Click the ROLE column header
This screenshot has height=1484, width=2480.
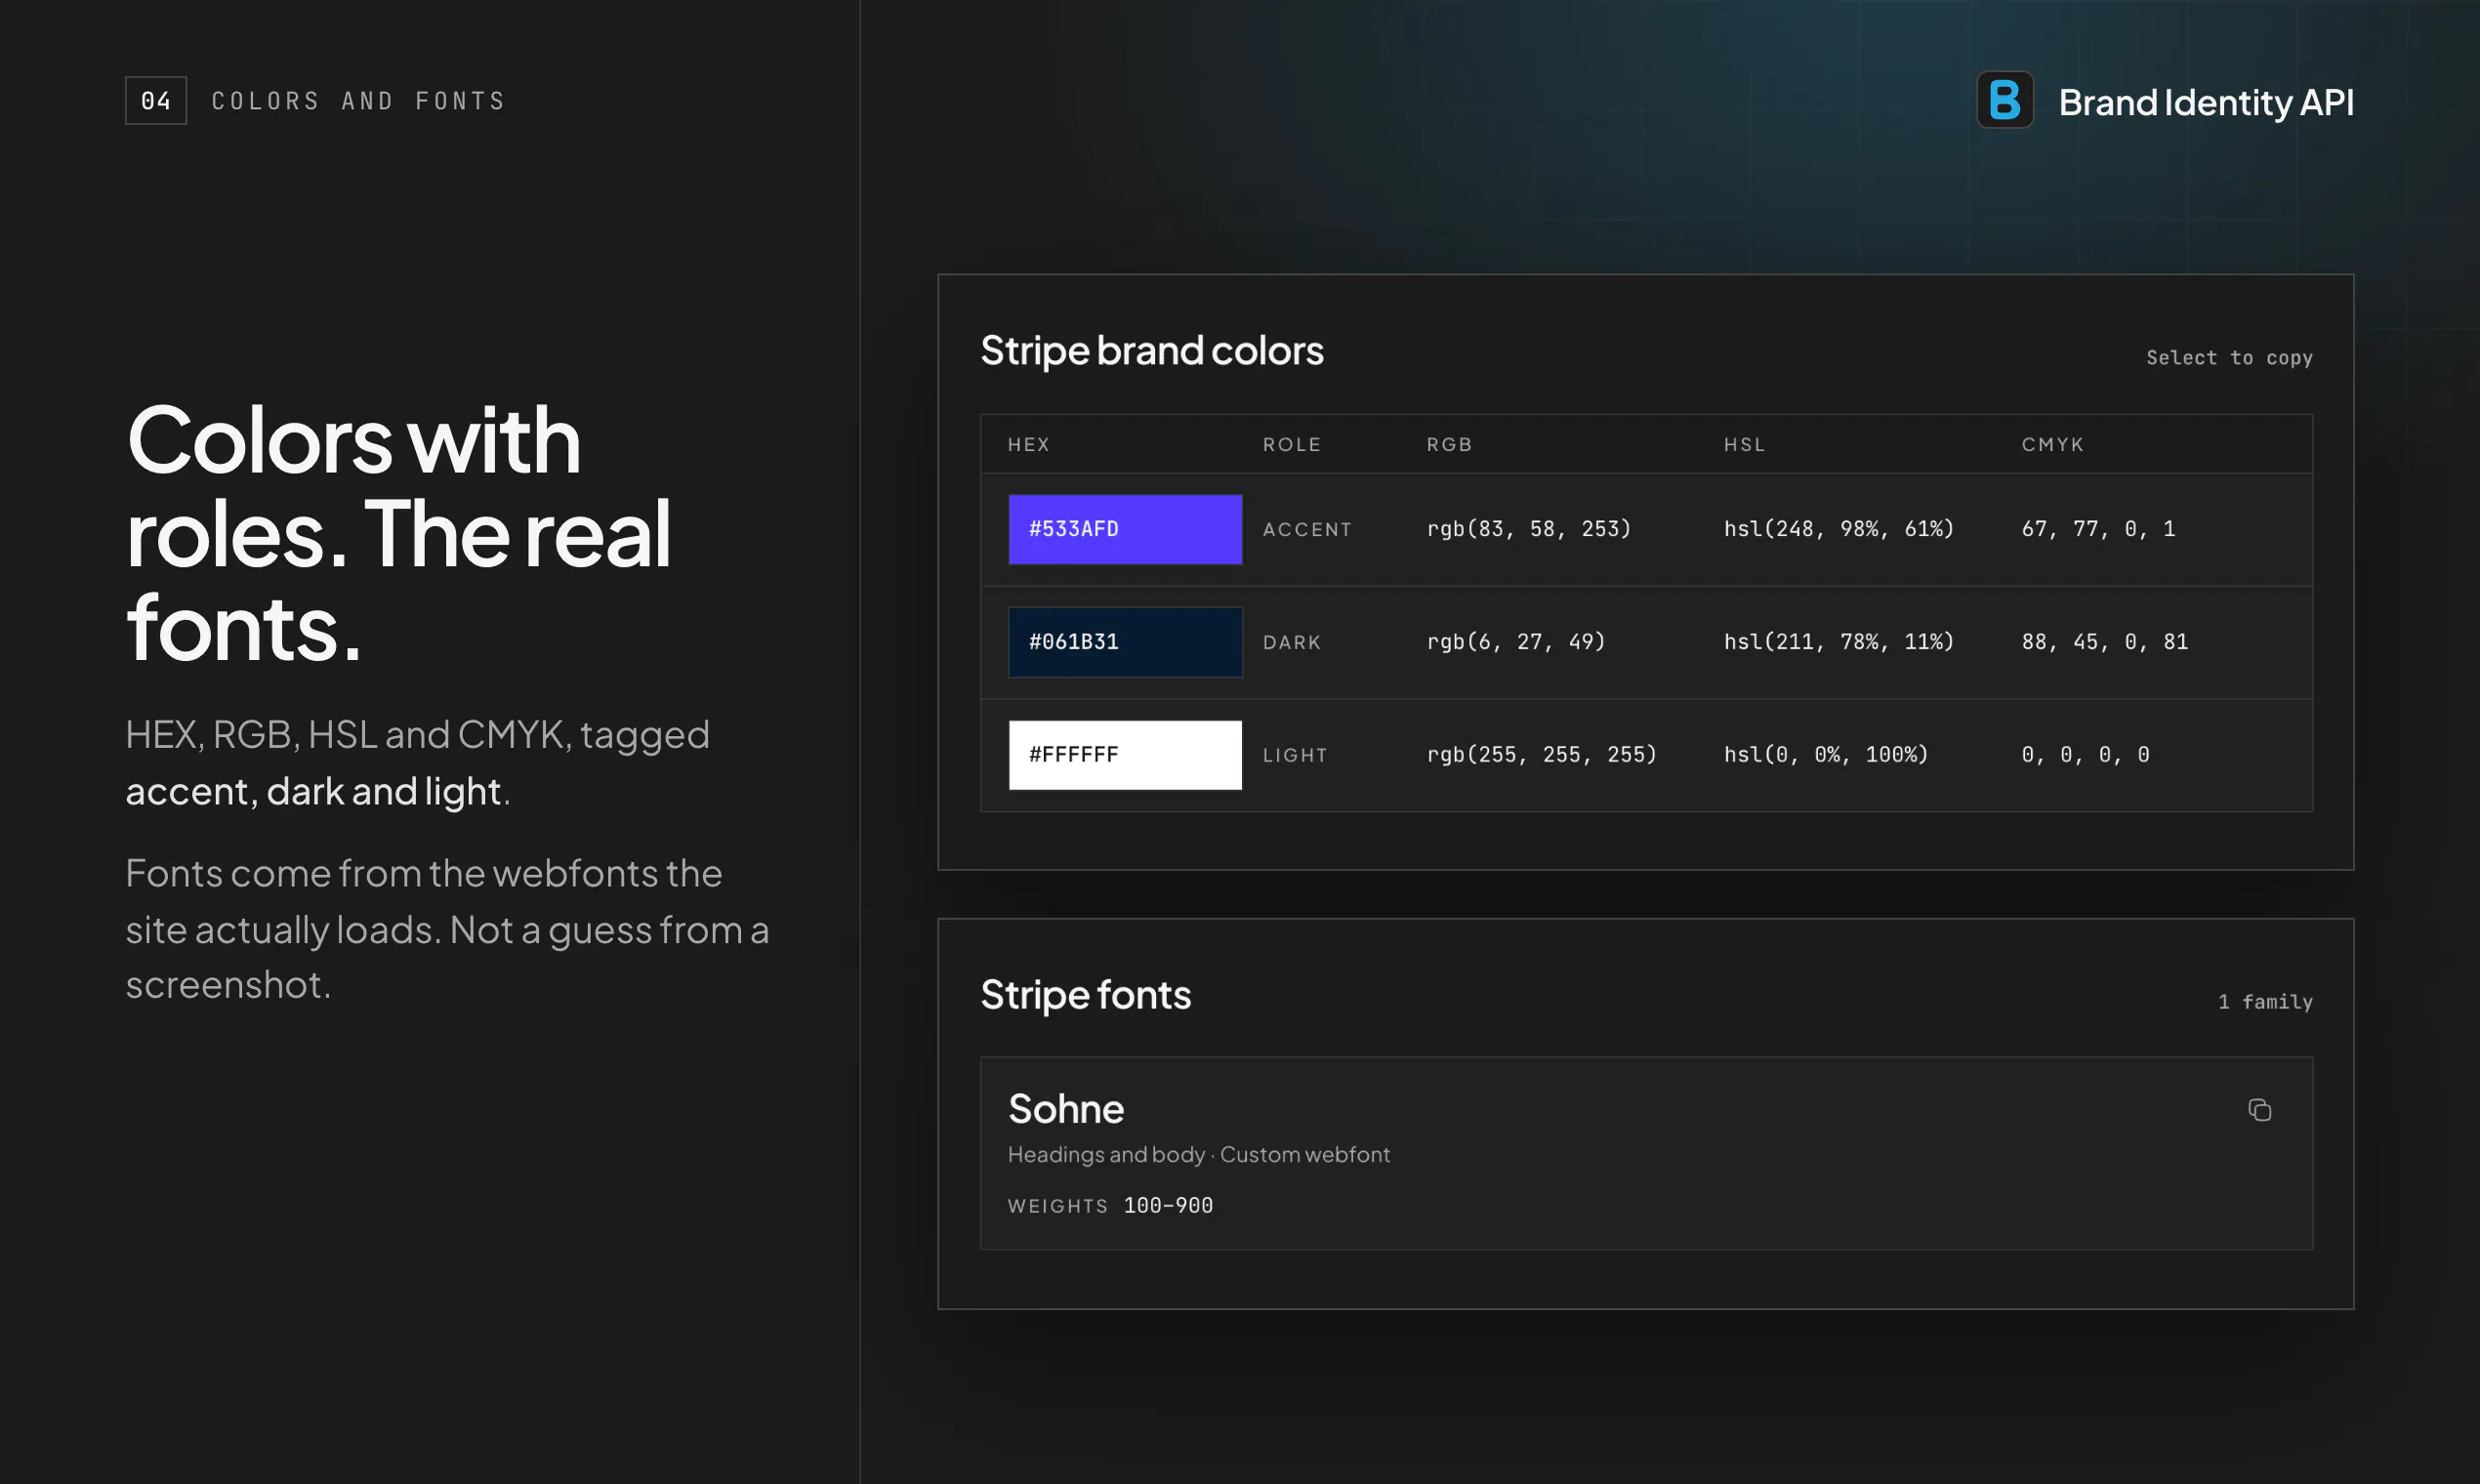[1292, 445]
